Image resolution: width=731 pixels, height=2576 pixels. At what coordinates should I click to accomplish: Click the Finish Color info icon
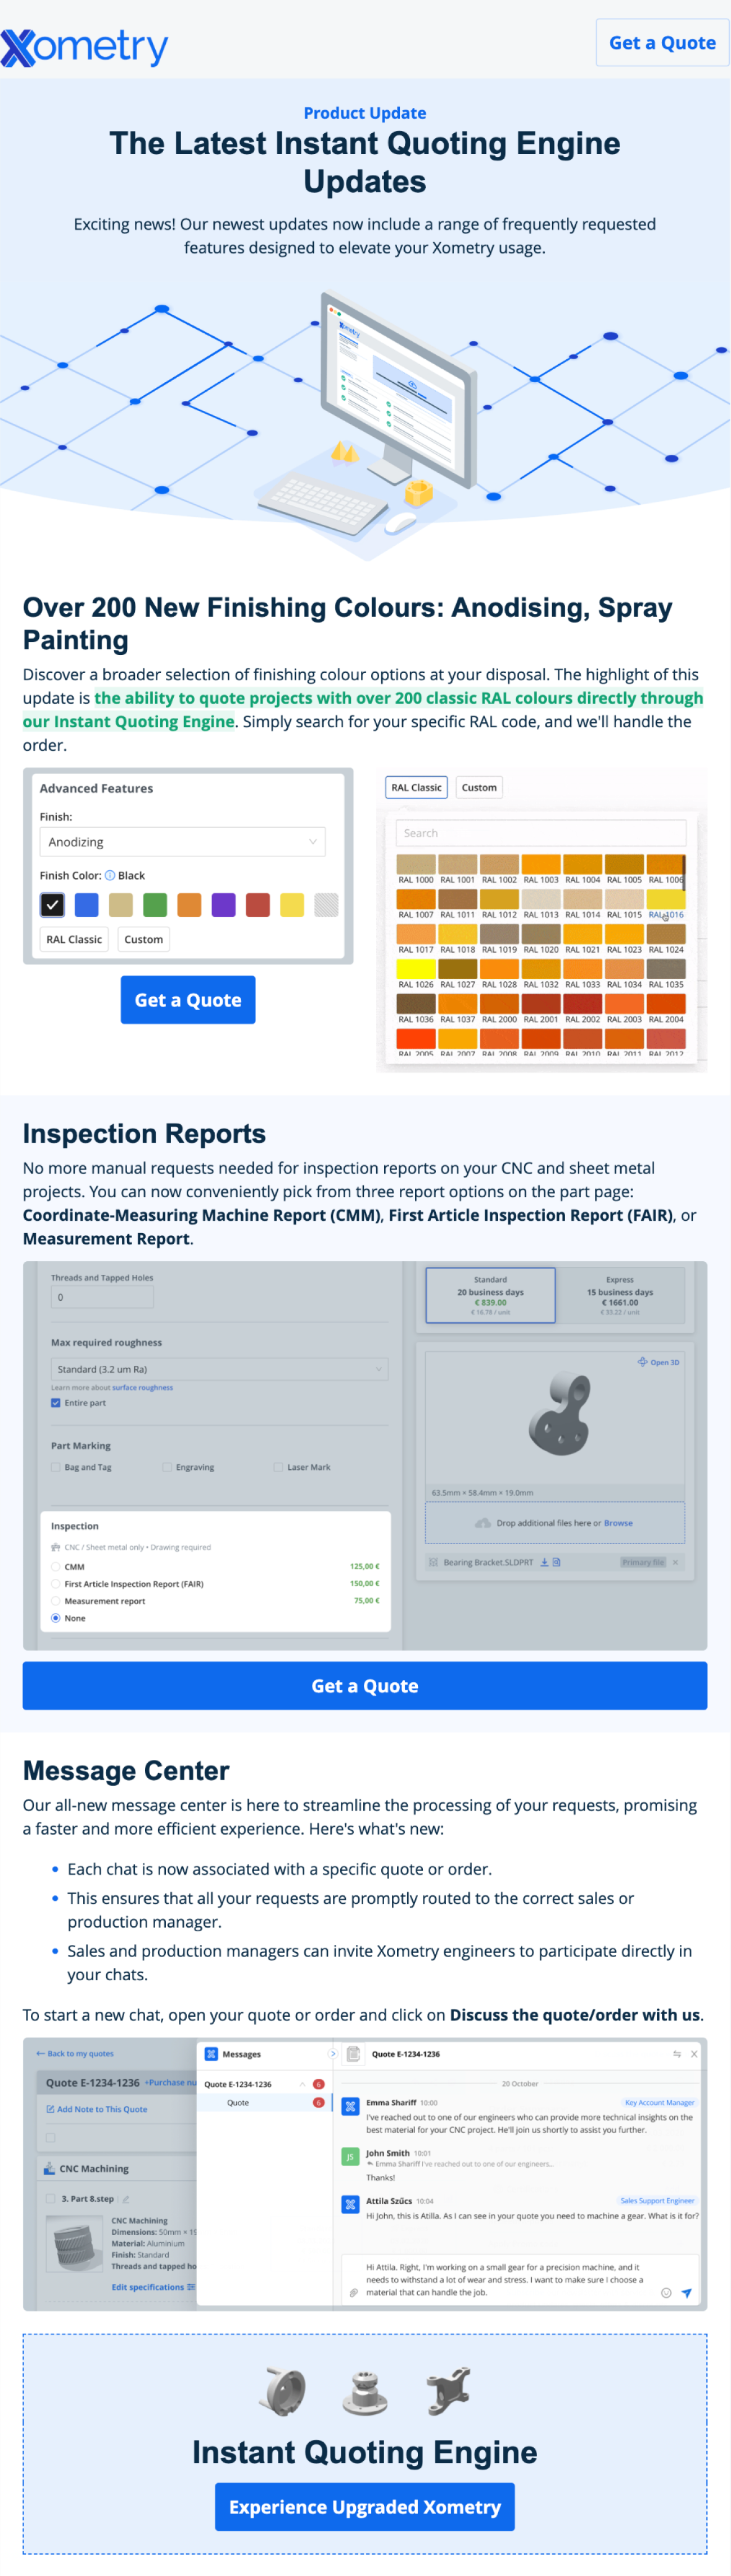pyautogui.click(x=110, y=875)
